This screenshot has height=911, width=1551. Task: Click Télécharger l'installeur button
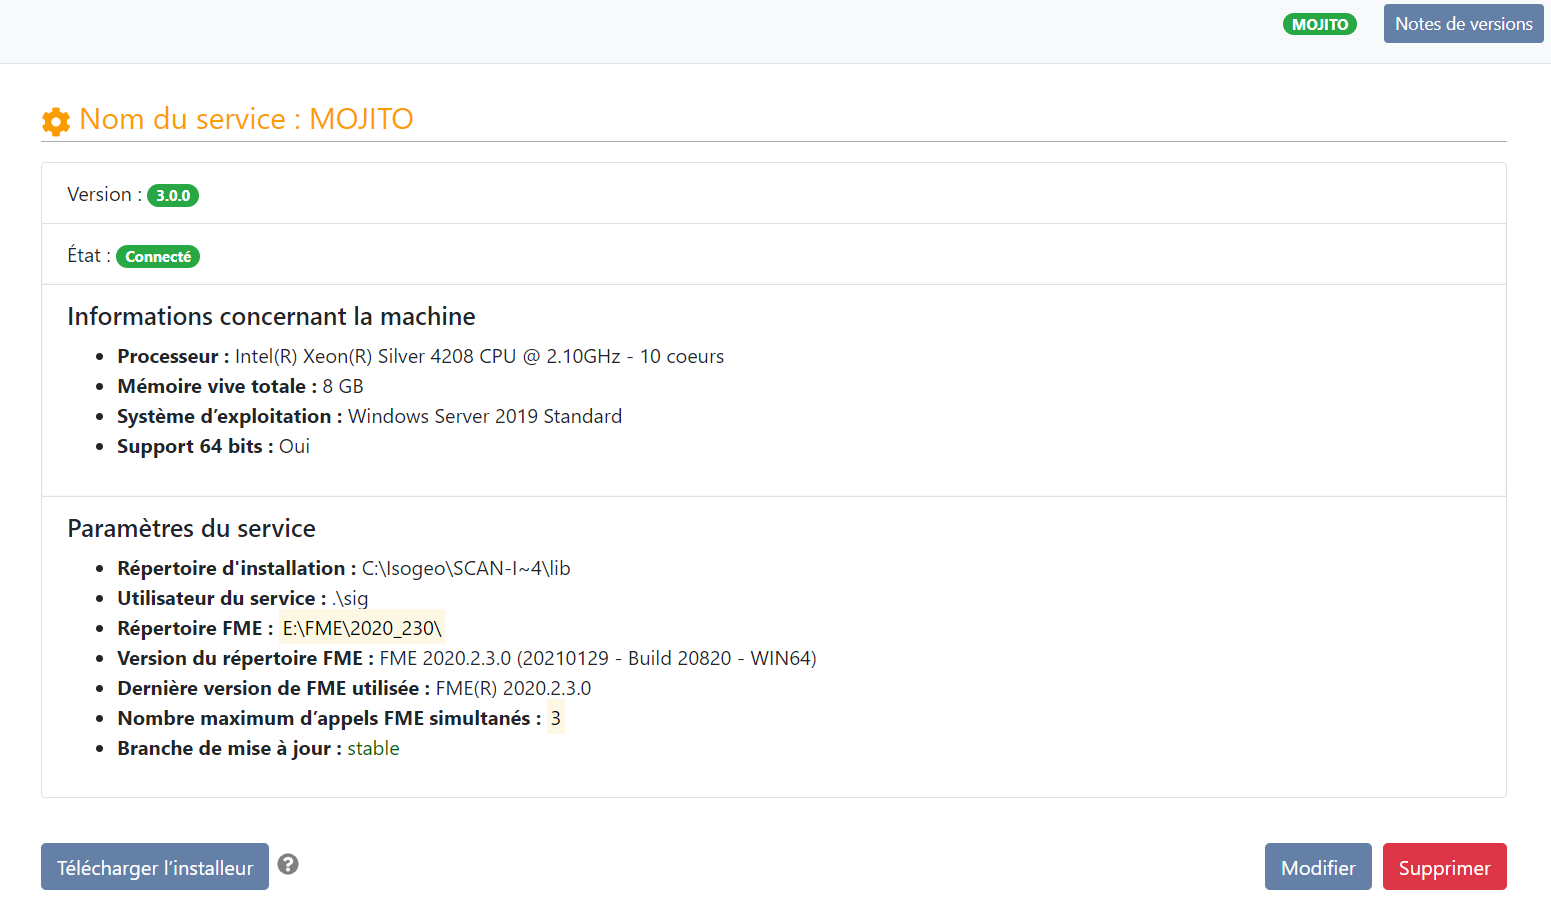(155, 867)
